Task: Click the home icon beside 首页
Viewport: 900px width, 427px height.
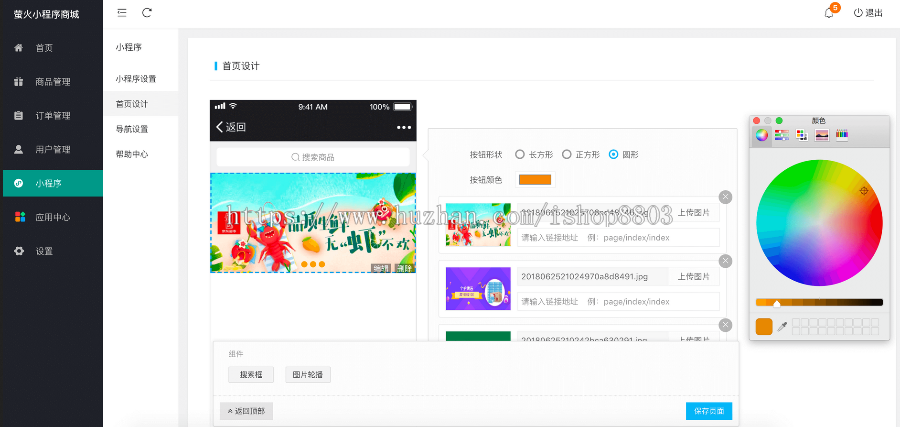Action: [19, 48]
